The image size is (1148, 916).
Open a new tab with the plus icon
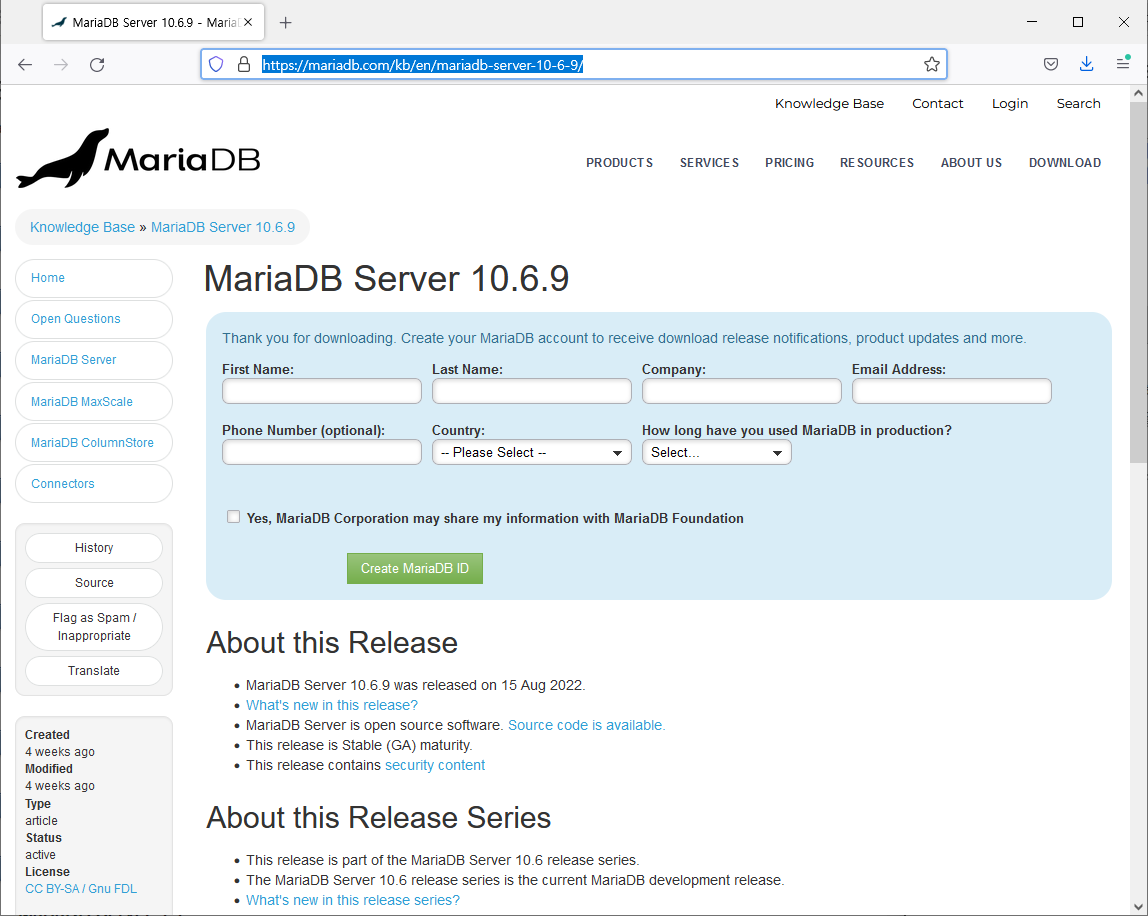(286, 23)
